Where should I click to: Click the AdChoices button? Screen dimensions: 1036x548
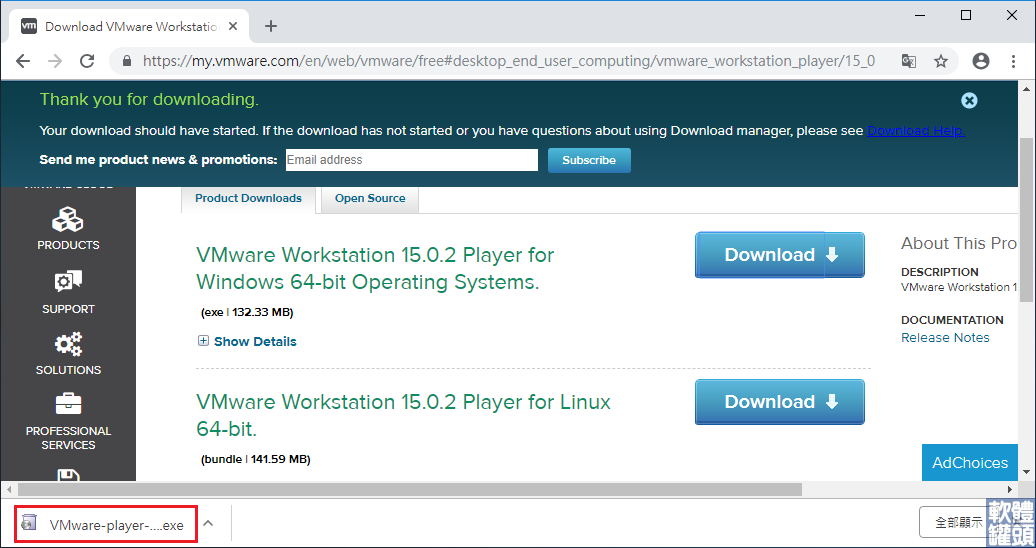pyautogui.click(x=969, y=463)
